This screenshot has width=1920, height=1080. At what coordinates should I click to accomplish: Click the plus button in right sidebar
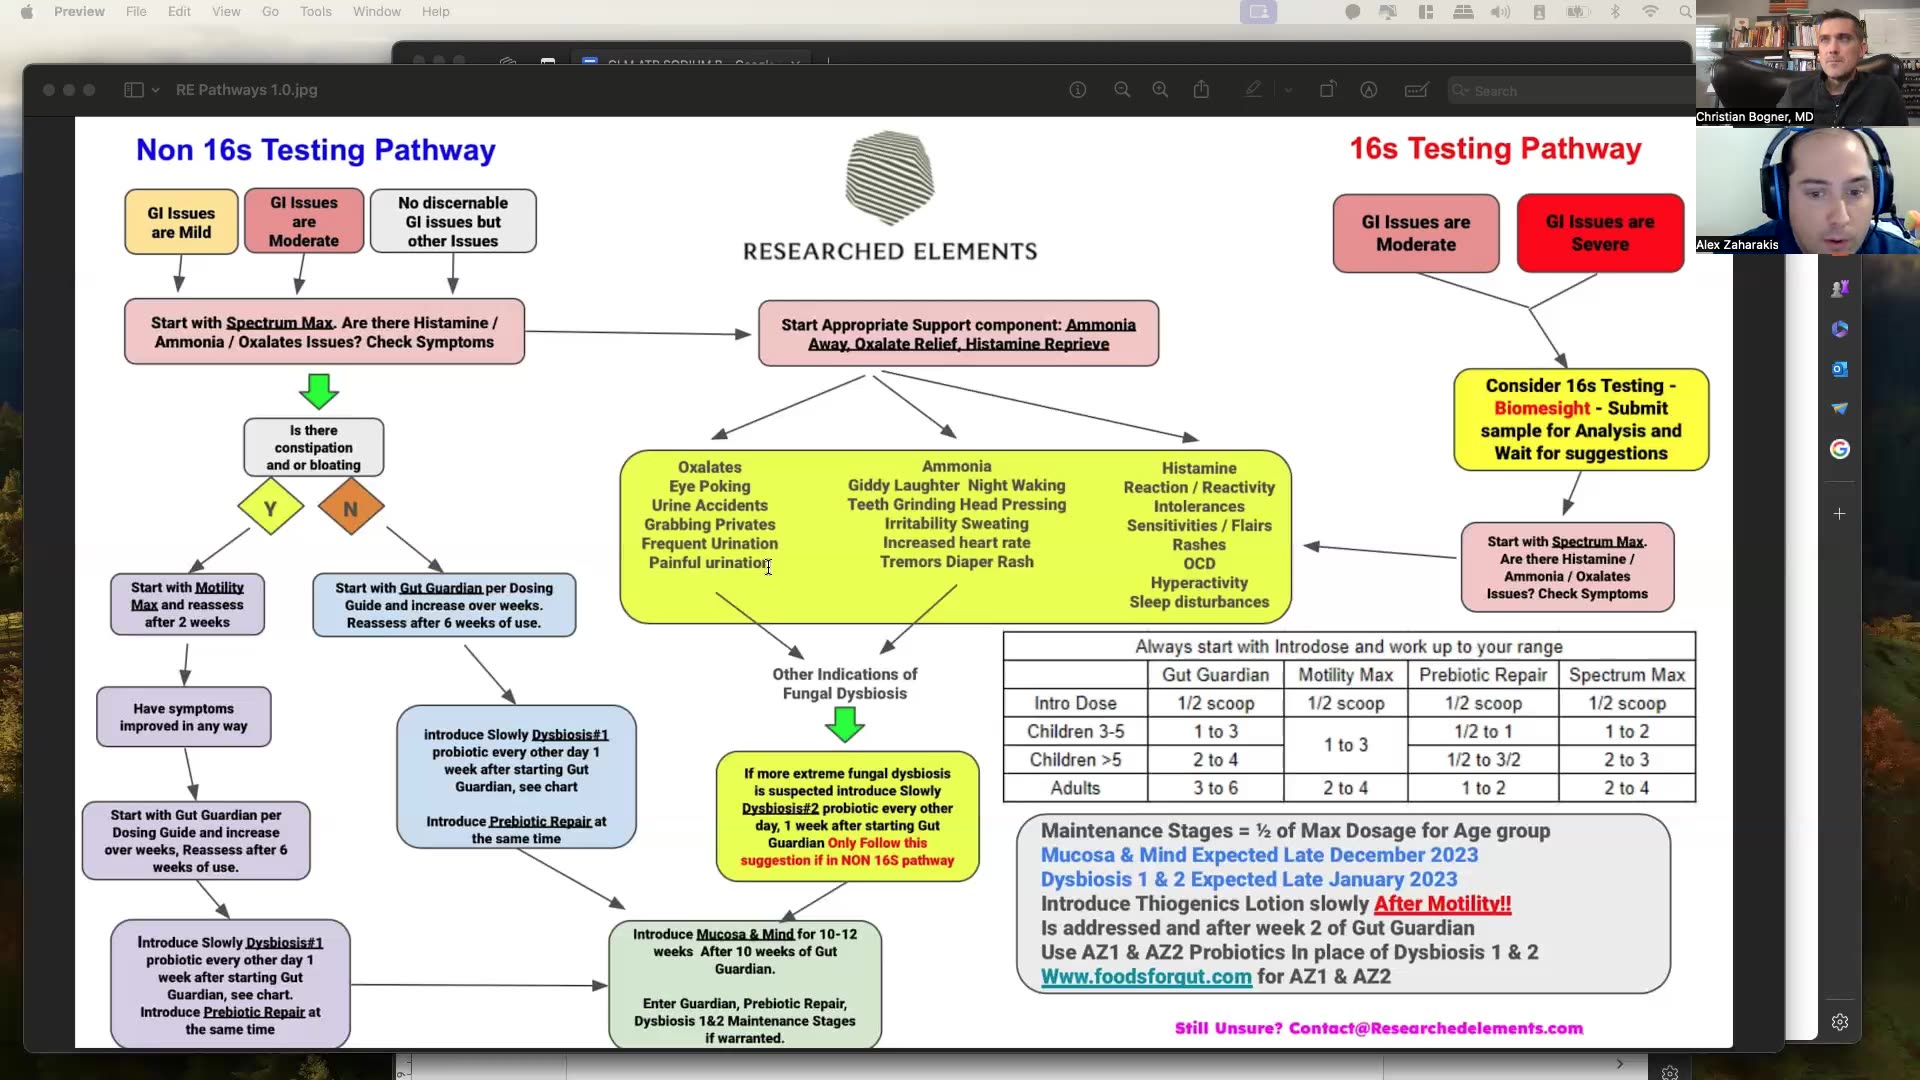[x=1839, y=514]
